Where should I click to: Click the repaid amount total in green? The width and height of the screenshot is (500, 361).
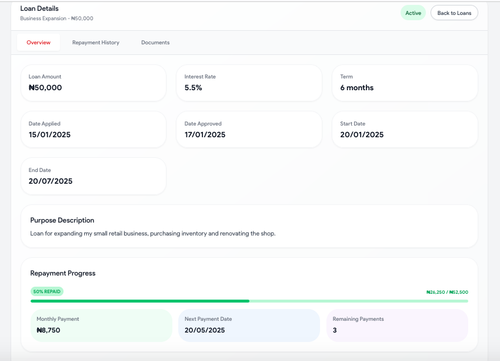(x=447, y=292)
